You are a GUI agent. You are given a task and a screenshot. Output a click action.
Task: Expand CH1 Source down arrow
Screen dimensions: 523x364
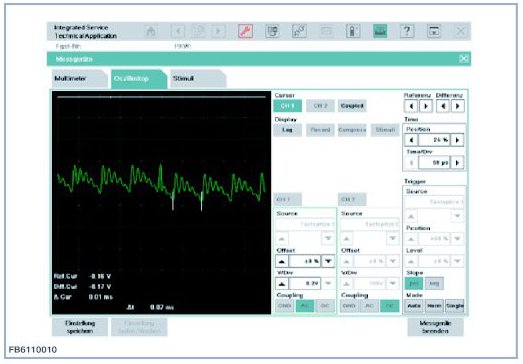(x=328, y=239)
